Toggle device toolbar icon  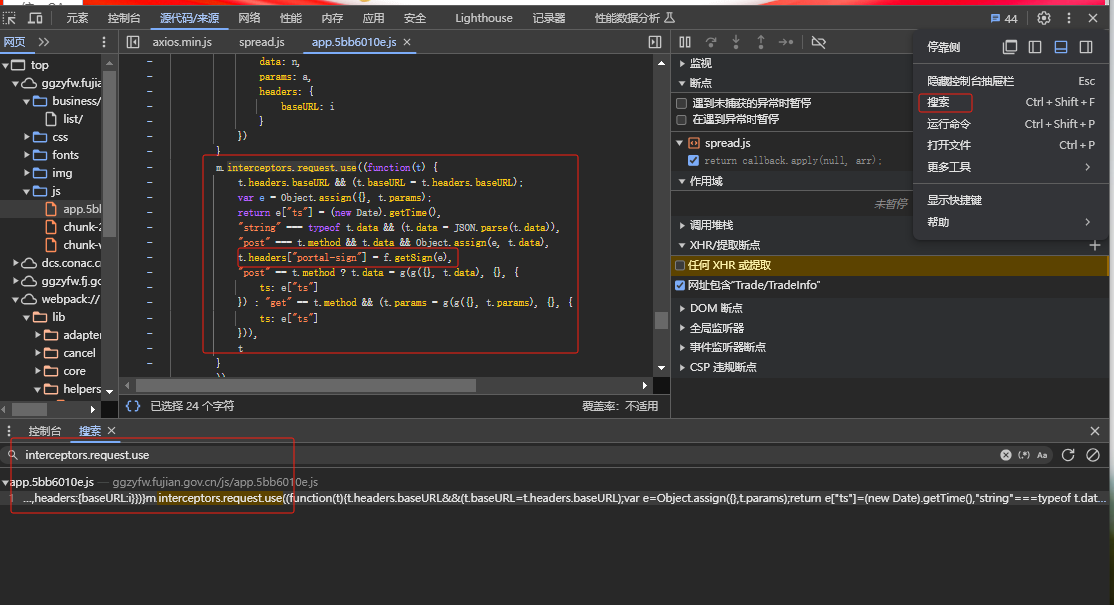coord(35,18)
